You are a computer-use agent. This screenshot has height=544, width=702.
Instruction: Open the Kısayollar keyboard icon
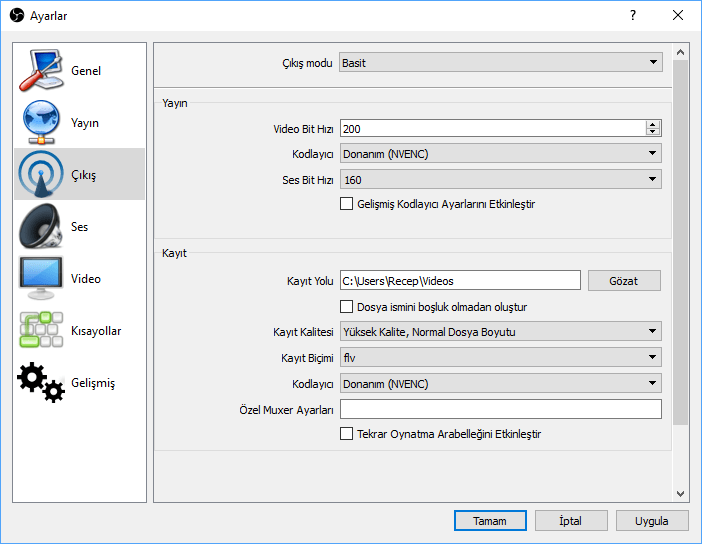[42, 331]
